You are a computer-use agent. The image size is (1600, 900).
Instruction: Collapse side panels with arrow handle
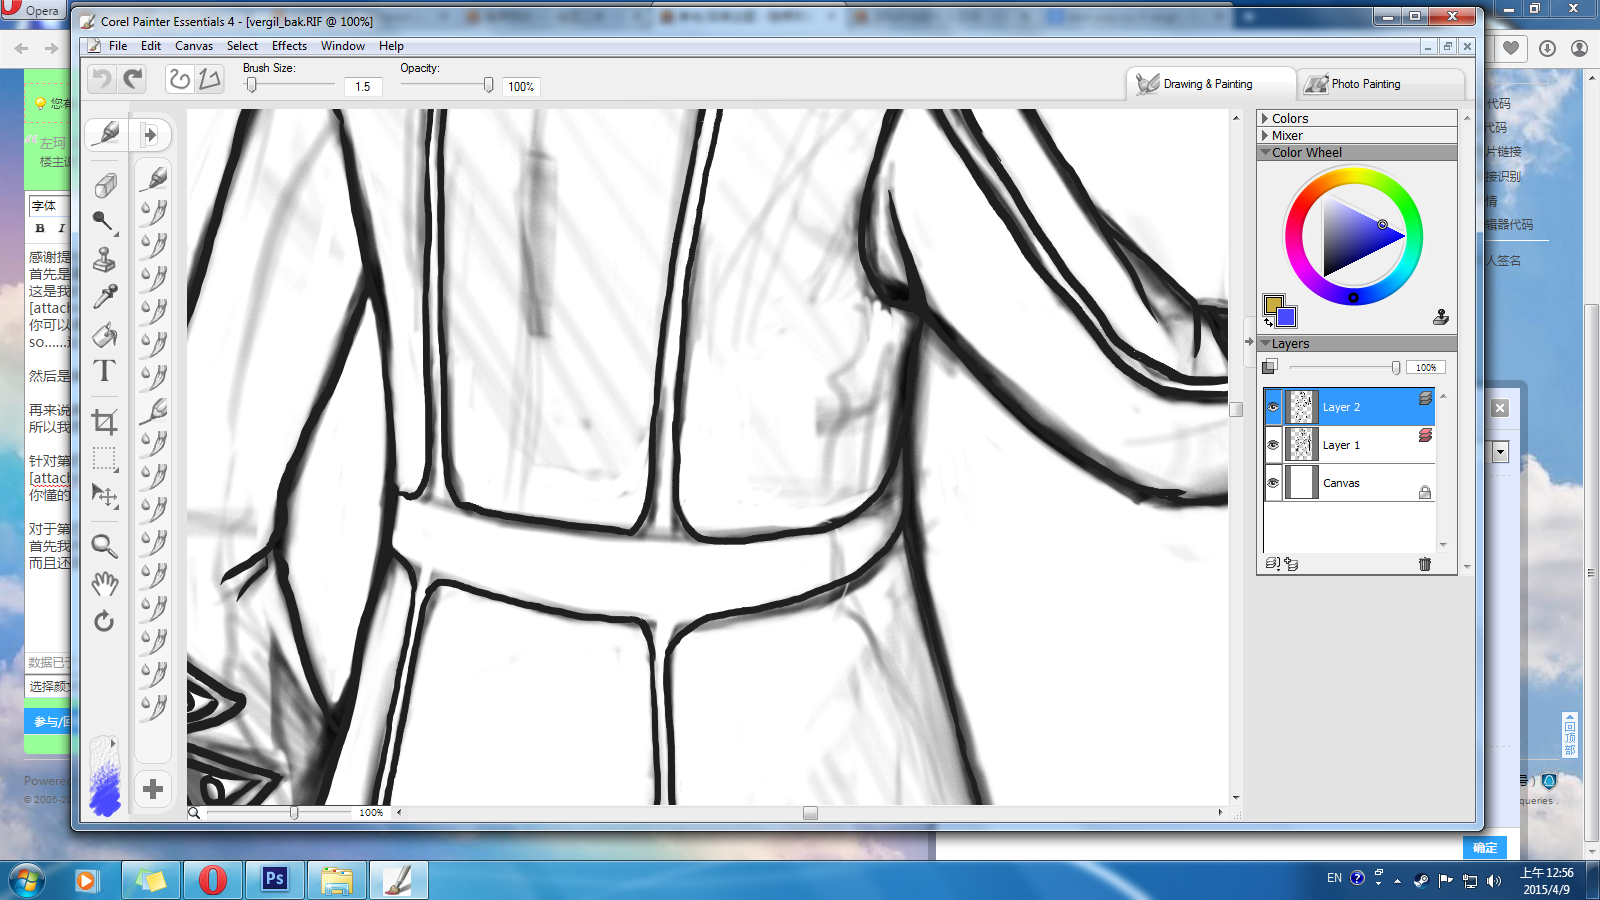pos(1249,341)
